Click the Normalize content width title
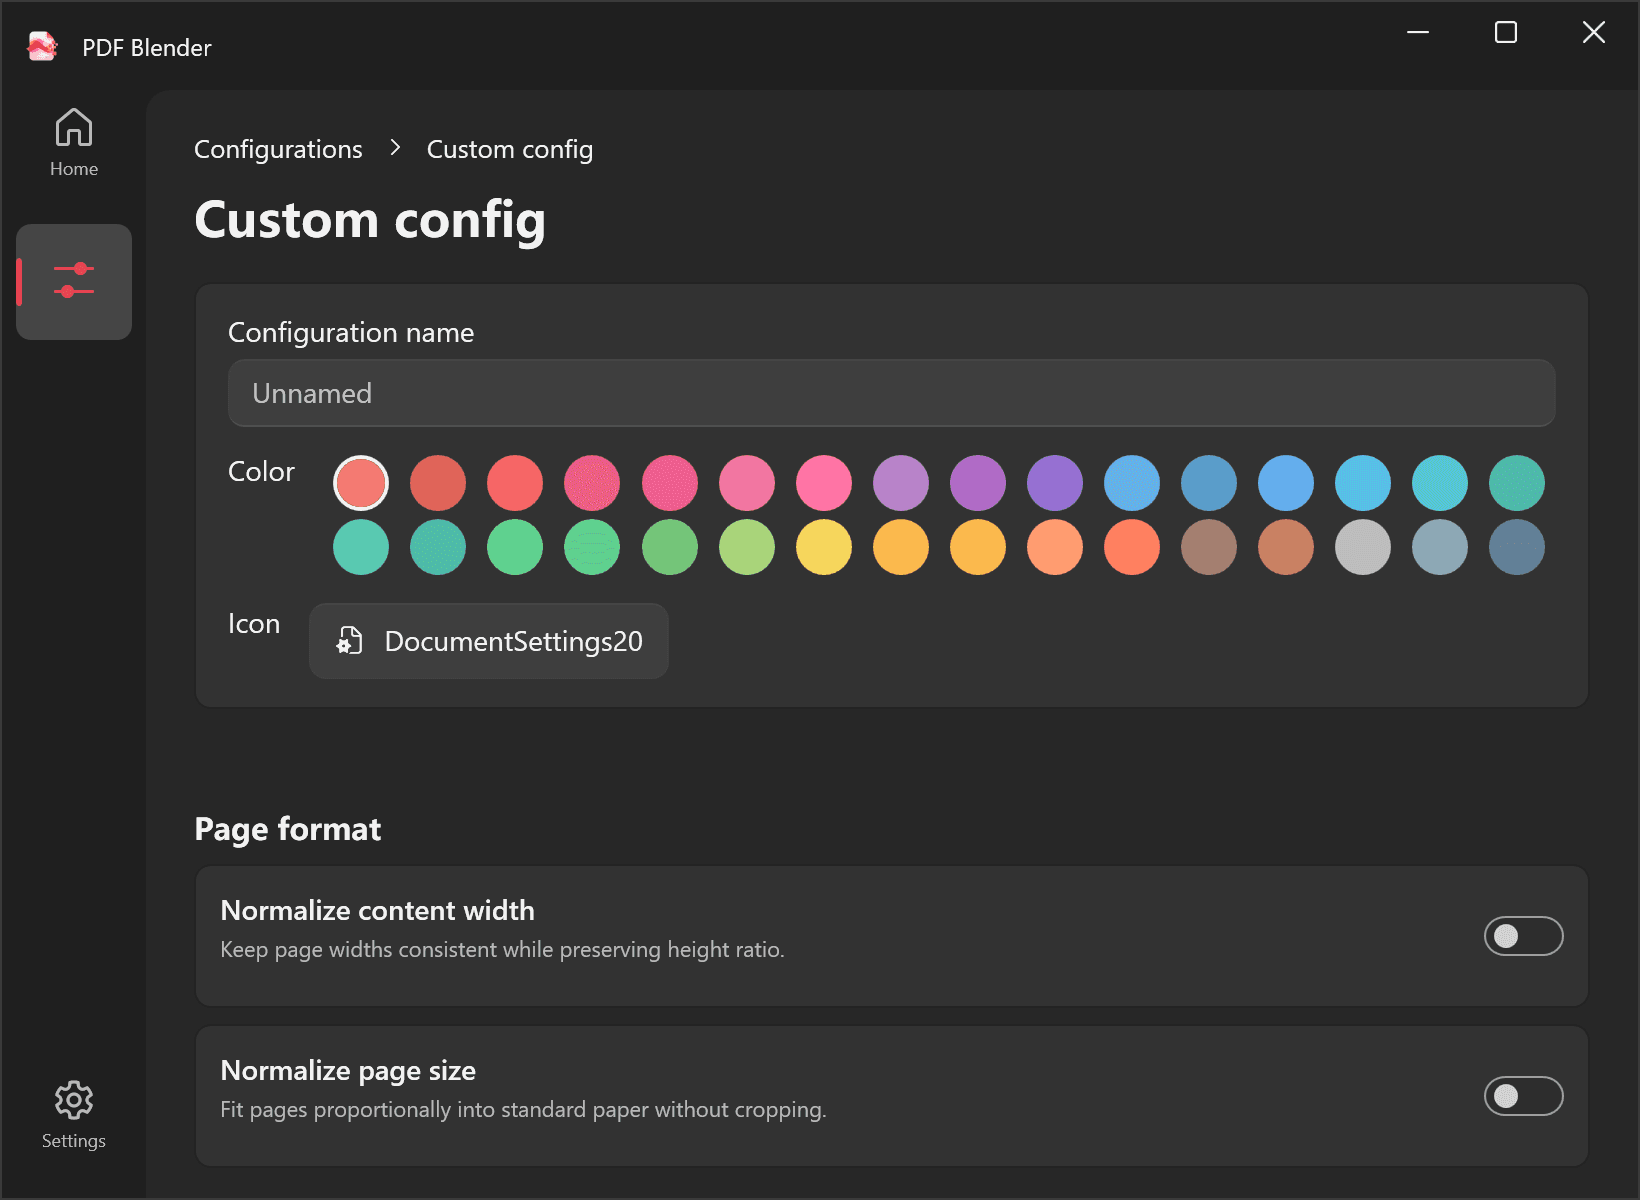 click(x=377, y=910)
